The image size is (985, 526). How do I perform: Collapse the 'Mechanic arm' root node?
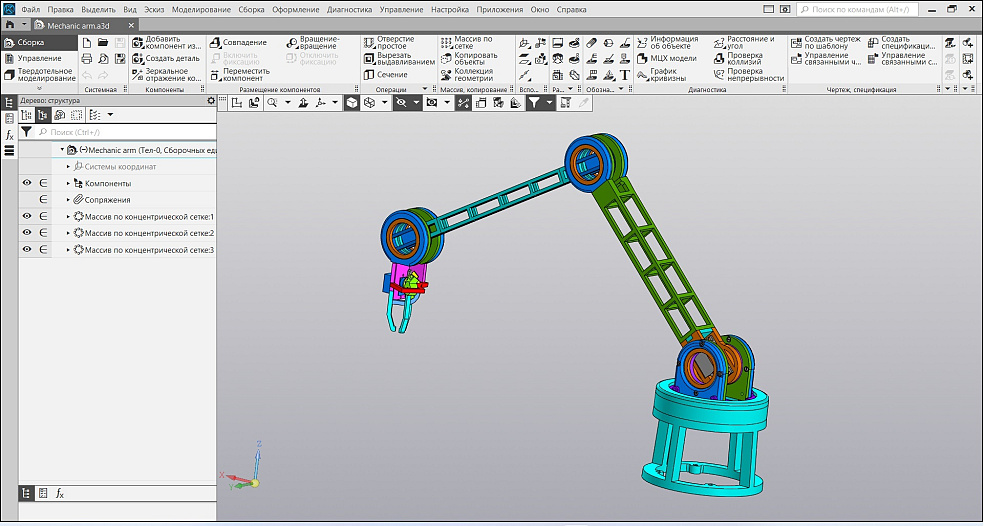[61, 150]
